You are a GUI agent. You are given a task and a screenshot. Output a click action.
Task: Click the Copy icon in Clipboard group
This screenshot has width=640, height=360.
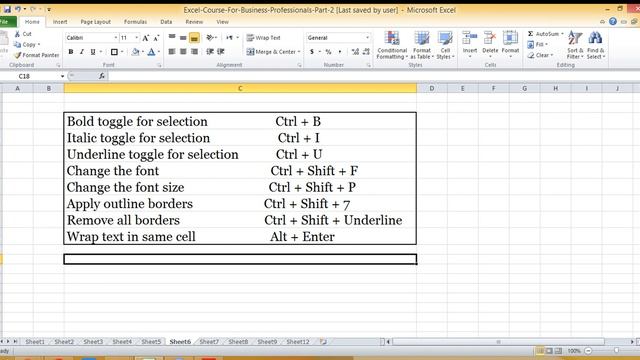coord(18,44)
